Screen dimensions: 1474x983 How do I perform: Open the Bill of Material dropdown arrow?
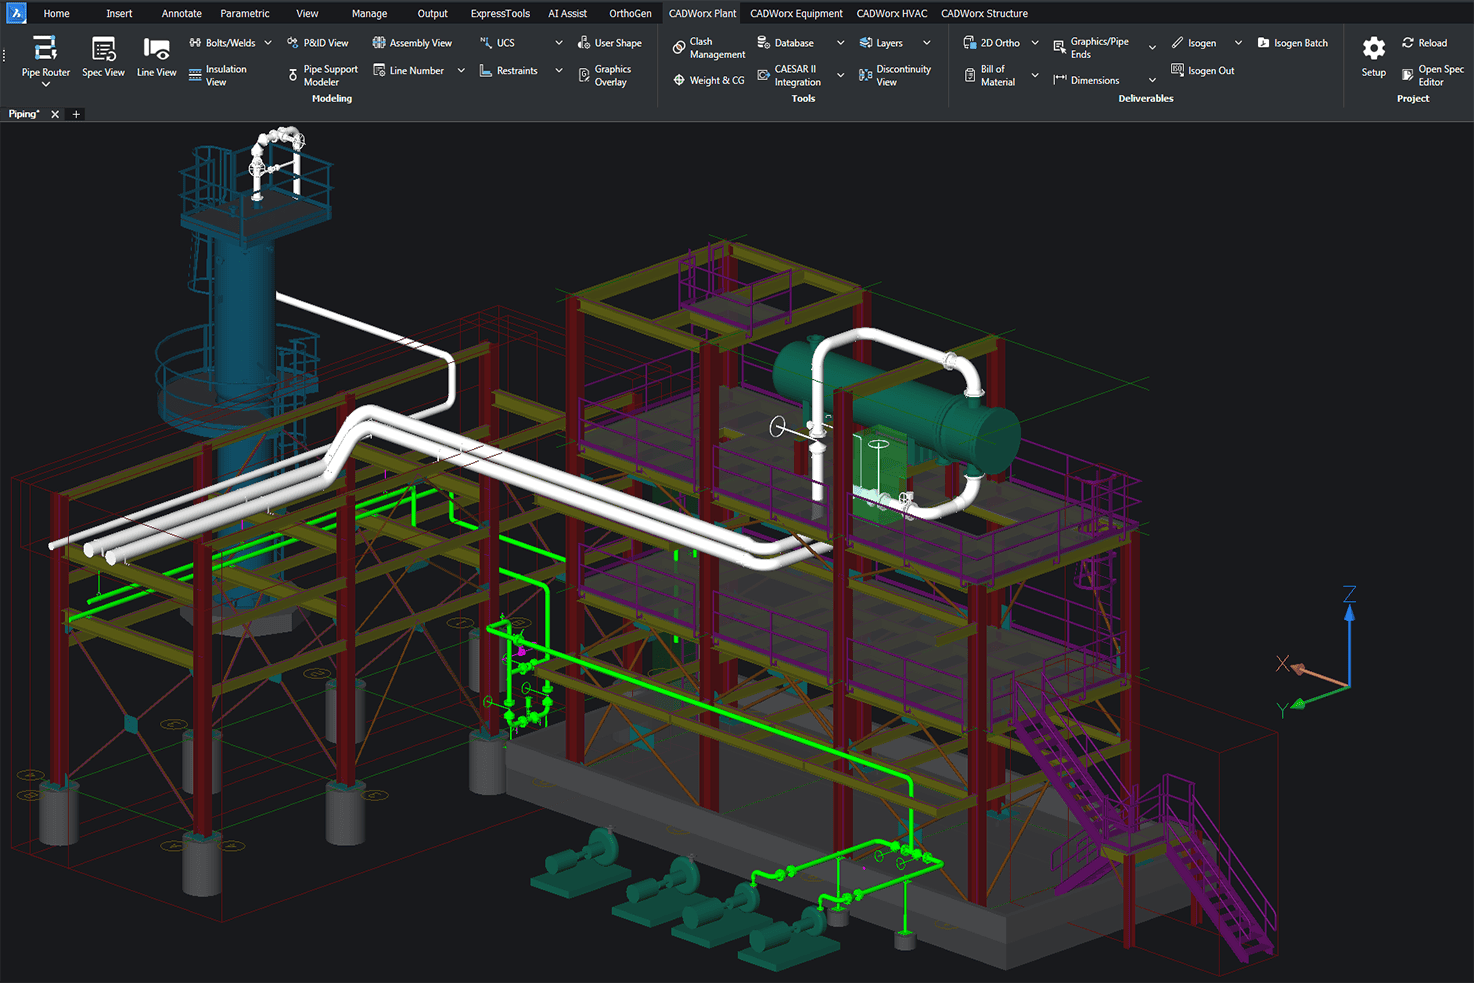click(1035, 76)
